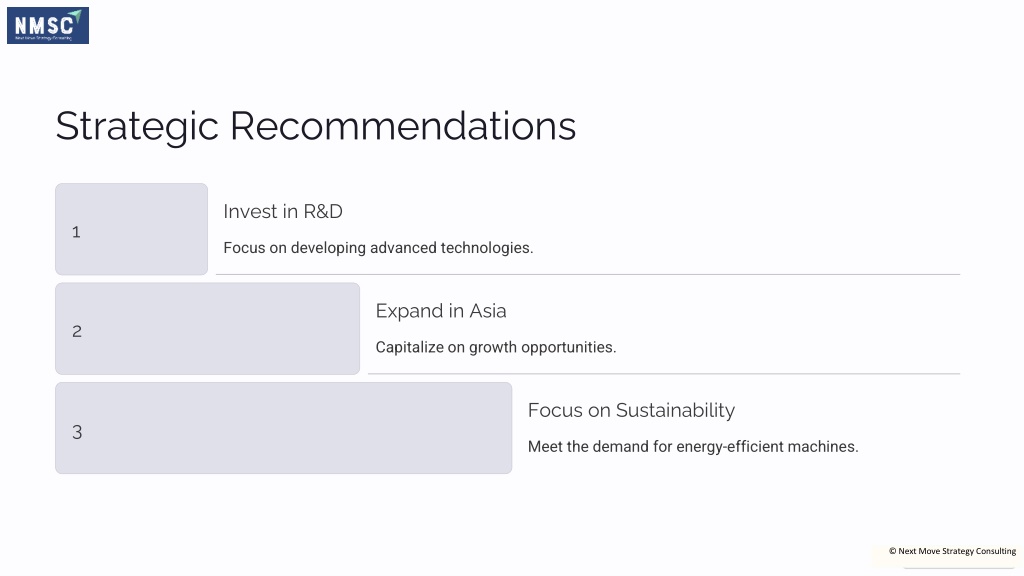Image resolution: width=1024 pixels, height=576 pixels.
Task: Click the gray box numbered 3
Action: tap(283, 428)
